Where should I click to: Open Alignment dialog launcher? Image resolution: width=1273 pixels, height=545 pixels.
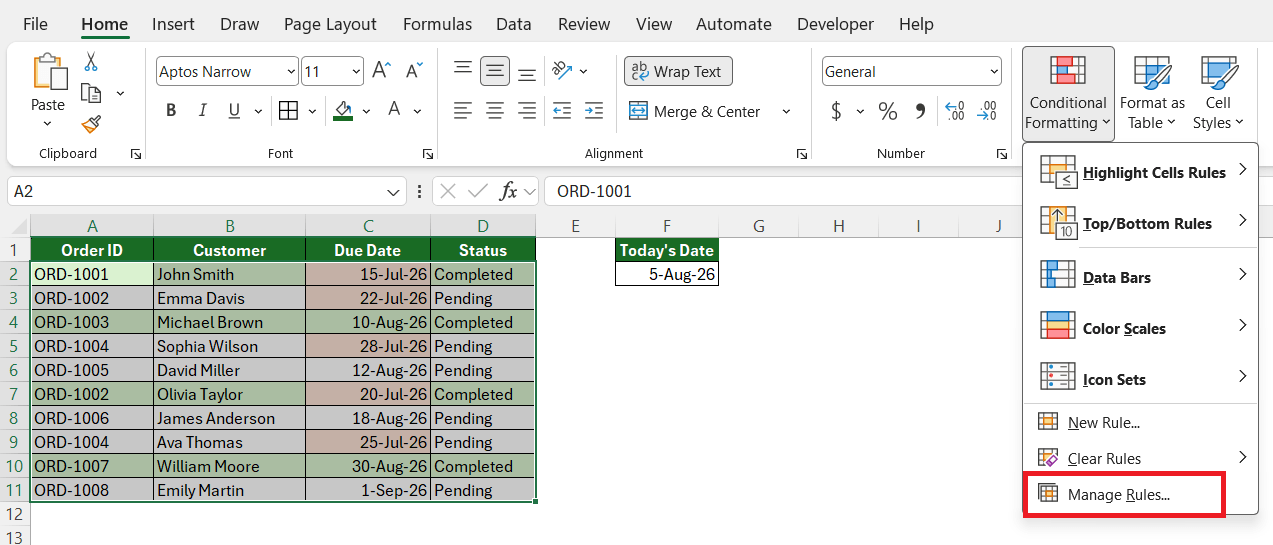802,154
